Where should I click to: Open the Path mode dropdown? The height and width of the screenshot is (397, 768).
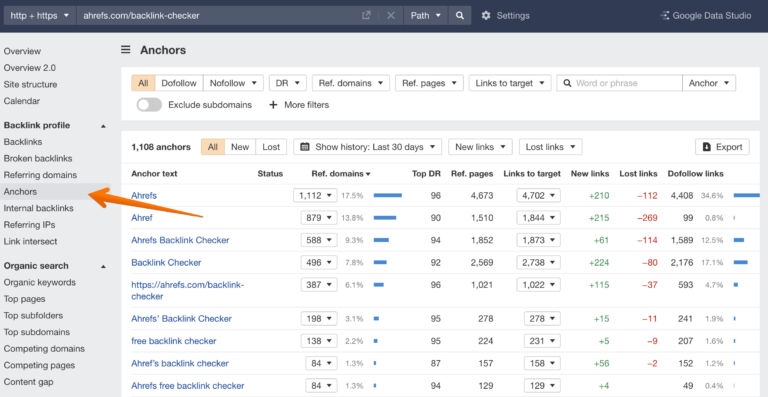pos(425,16)
